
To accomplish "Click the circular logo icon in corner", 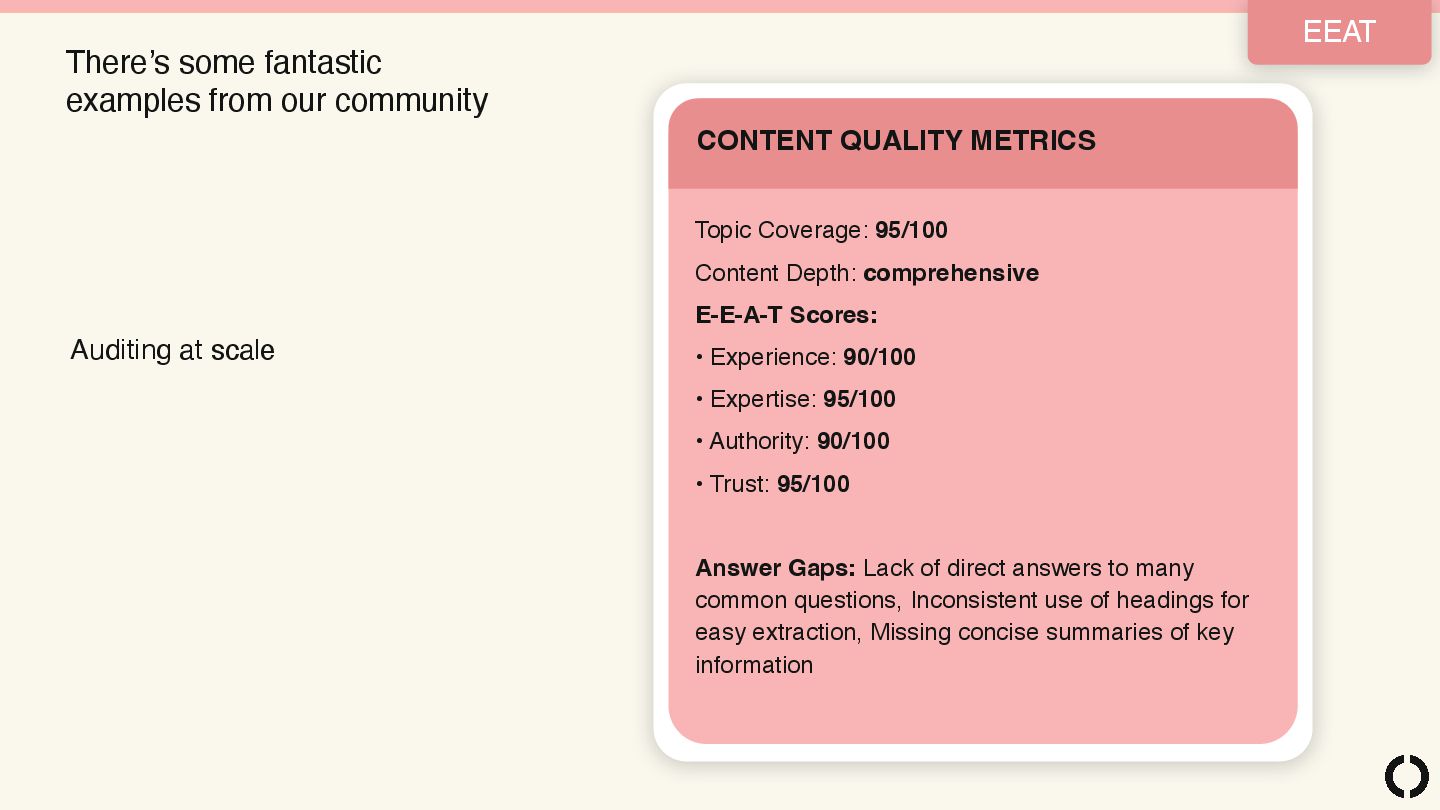I will pos(1406,776).
